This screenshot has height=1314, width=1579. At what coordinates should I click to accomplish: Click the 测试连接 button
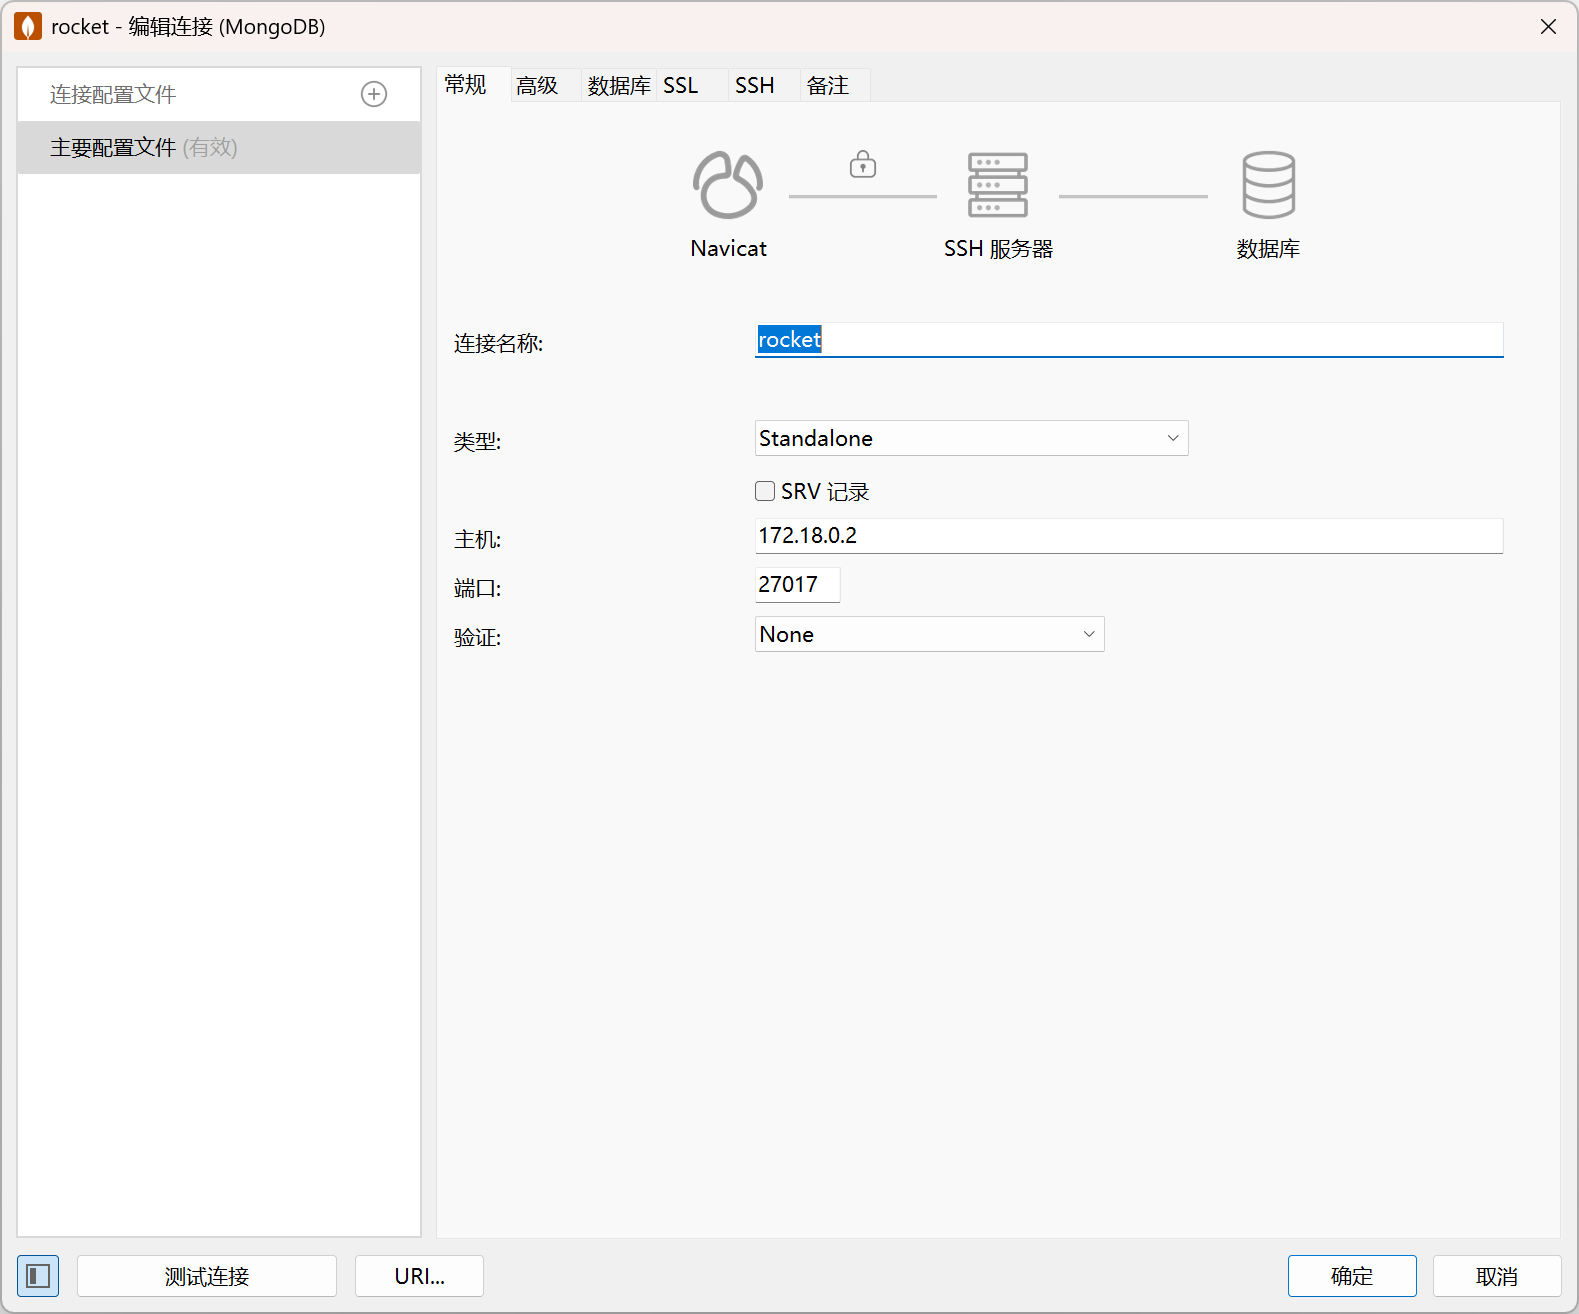click(x=207, y=1276)
